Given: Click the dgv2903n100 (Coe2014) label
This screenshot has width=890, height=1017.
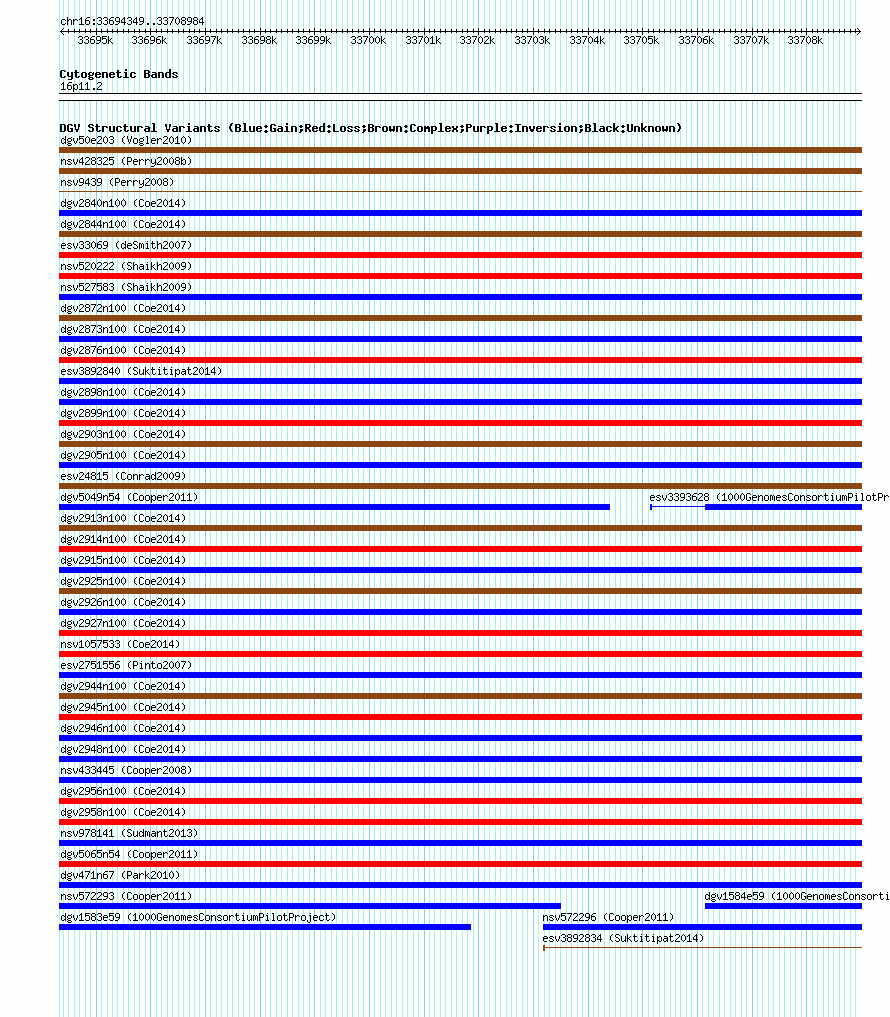Looking at the screenshot, I should pos(123,434).
